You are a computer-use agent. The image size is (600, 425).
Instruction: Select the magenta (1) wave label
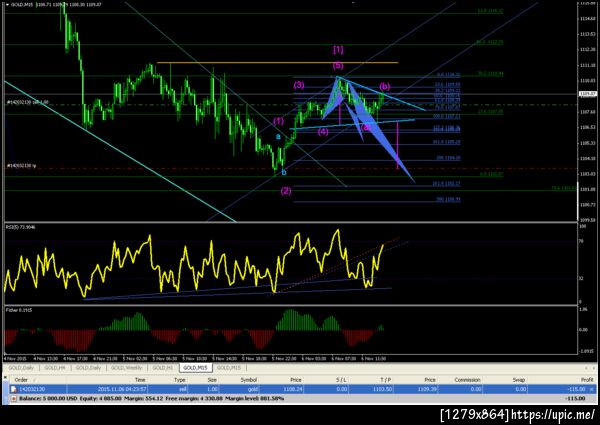[x=279, y=121]
